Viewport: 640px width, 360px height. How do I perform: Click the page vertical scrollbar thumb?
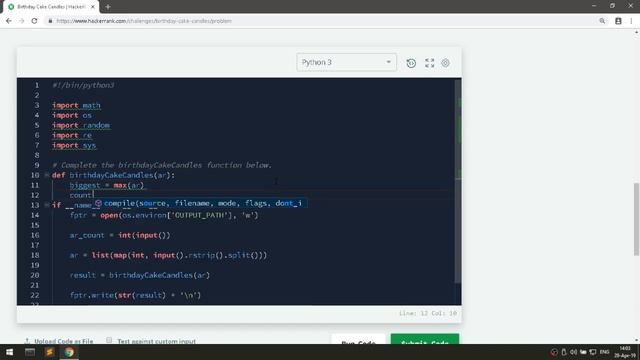tap(636, 220)
